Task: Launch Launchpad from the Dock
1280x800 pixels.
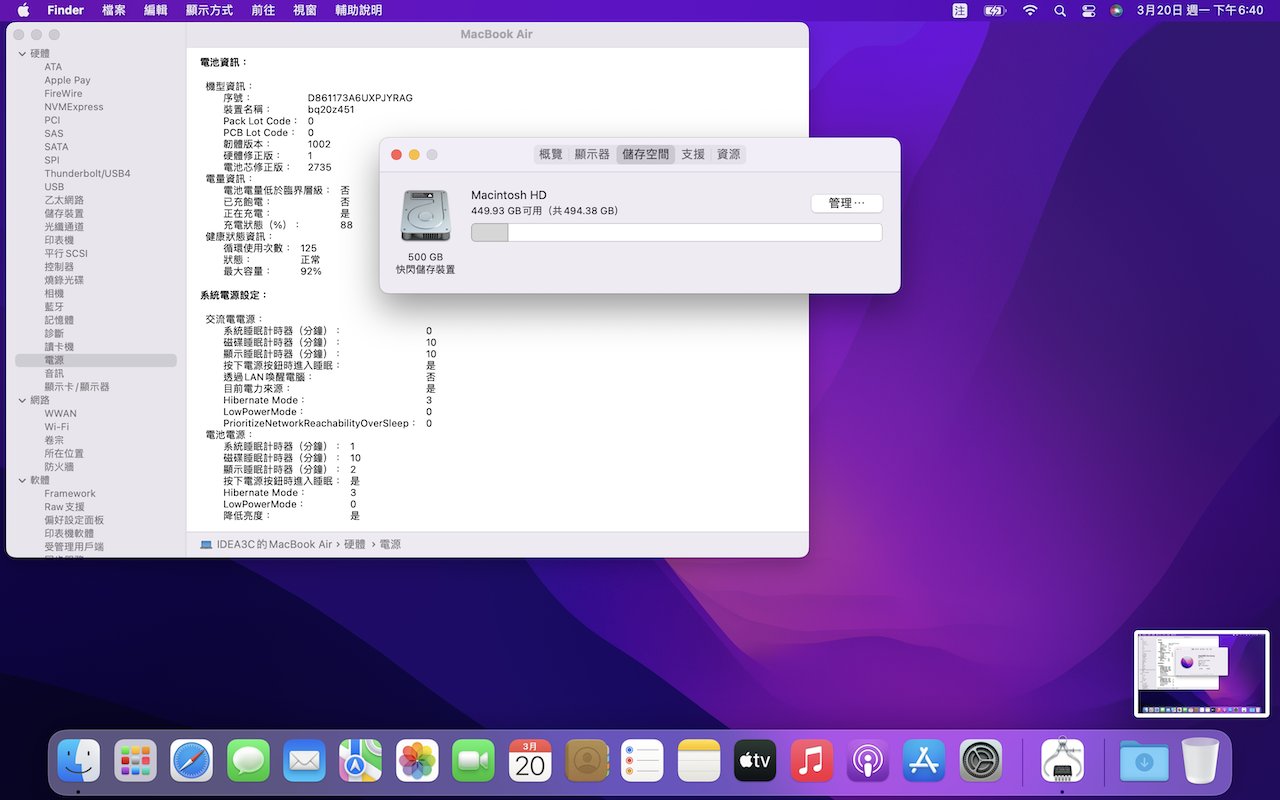Action: 135,761
